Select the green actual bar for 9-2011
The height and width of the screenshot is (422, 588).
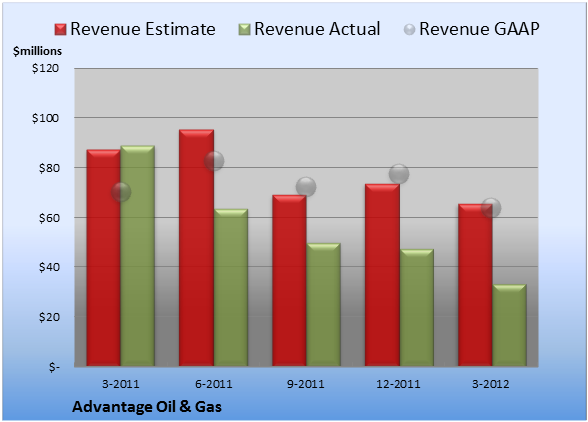323,305
